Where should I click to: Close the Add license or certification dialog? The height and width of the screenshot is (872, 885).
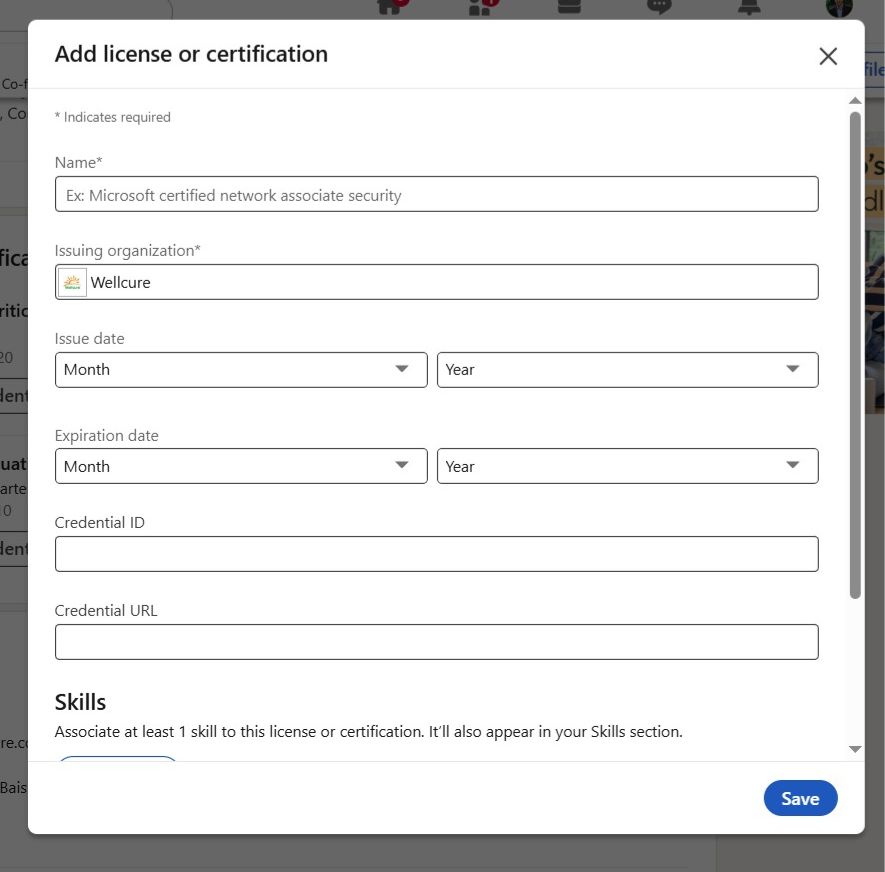[828, 56]
